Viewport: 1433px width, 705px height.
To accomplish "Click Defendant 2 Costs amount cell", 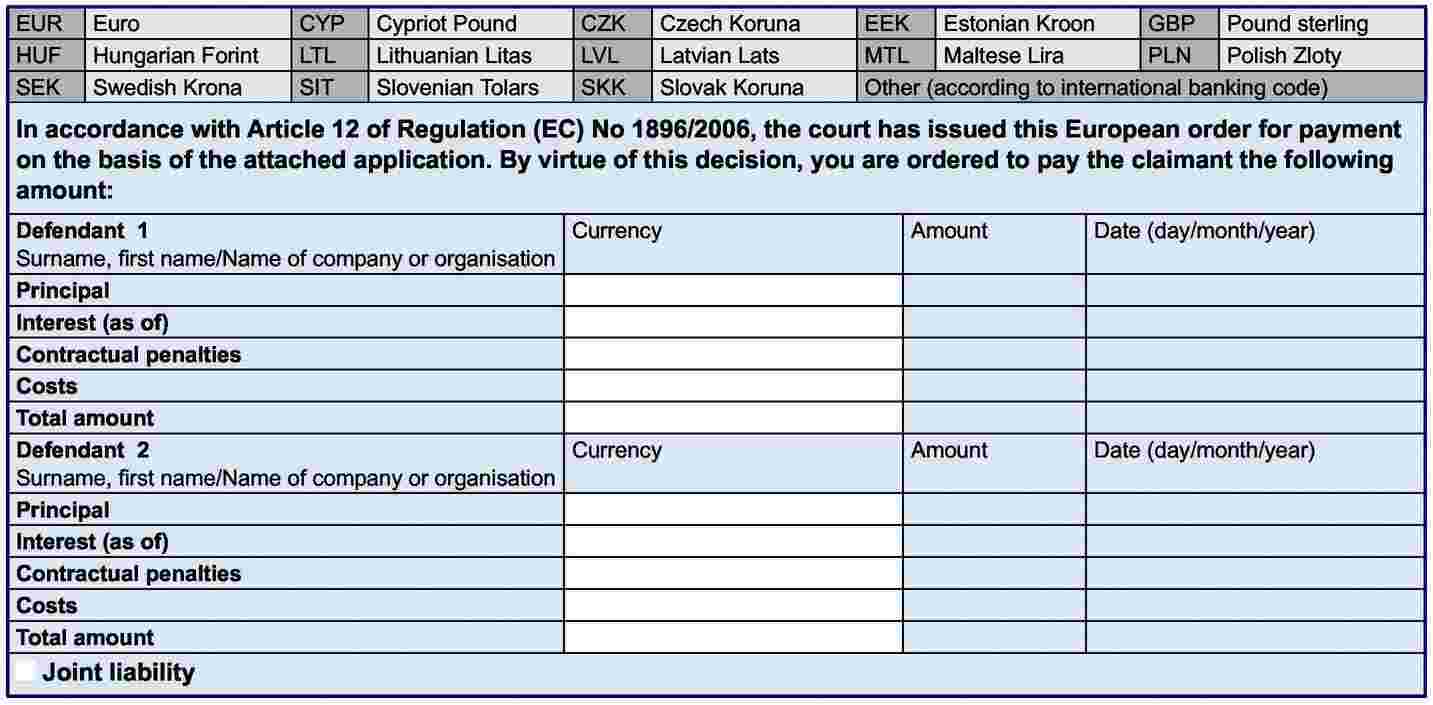I will pyautogui.click(x=994, y=606).
